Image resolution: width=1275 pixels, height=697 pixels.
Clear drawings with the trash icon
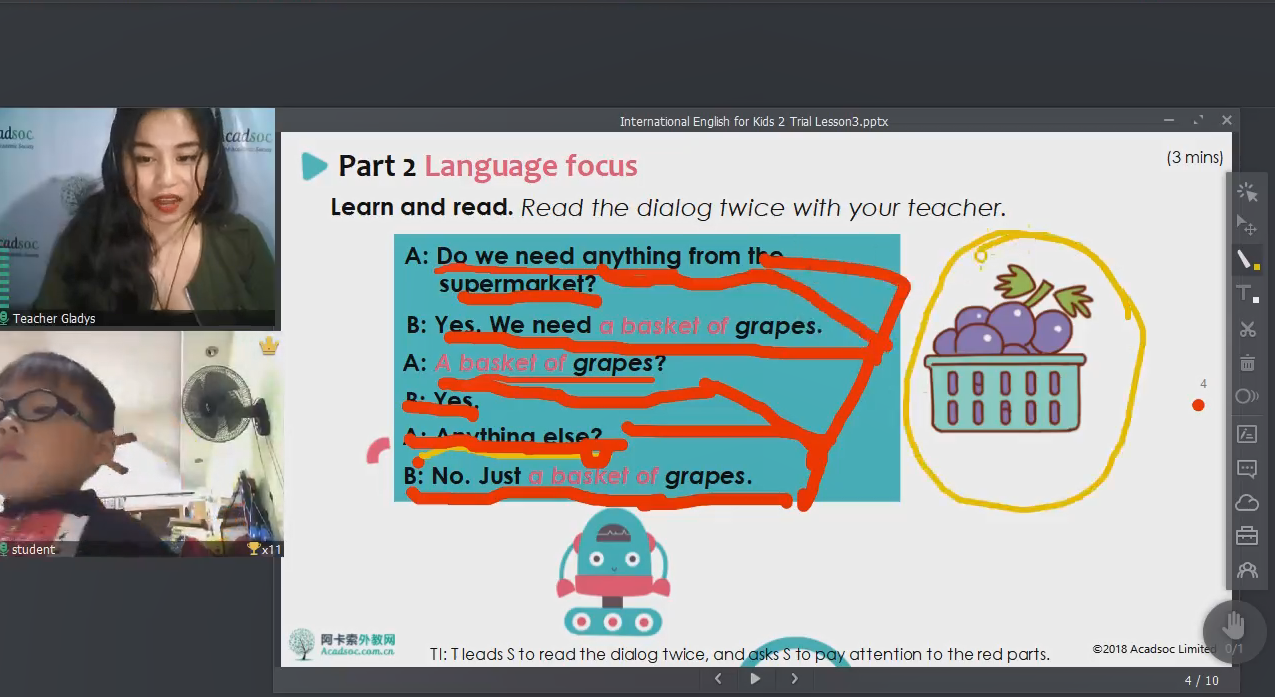click(x=1247, y=363)
